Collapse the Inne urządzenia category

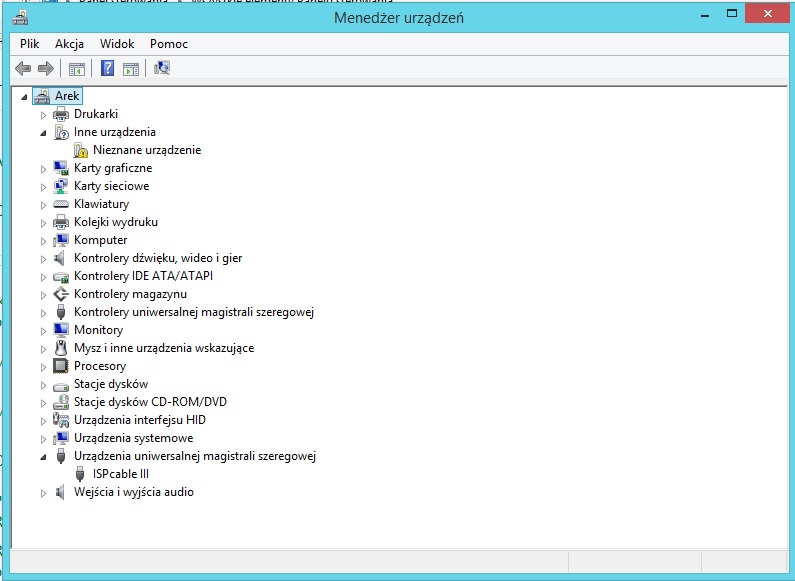[x=43, y=132]
